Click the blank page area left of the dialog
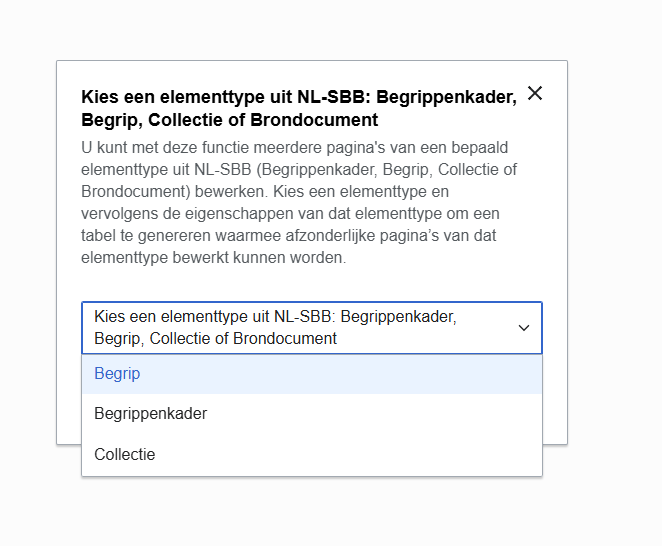Viewport: 662px width, 546px height. [x=27, y=250]
